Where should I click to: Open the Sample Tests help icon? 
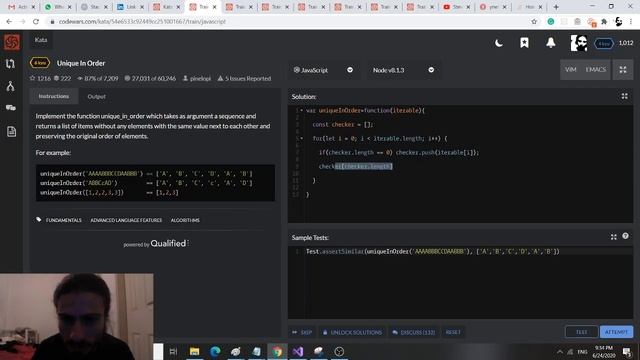625,236
